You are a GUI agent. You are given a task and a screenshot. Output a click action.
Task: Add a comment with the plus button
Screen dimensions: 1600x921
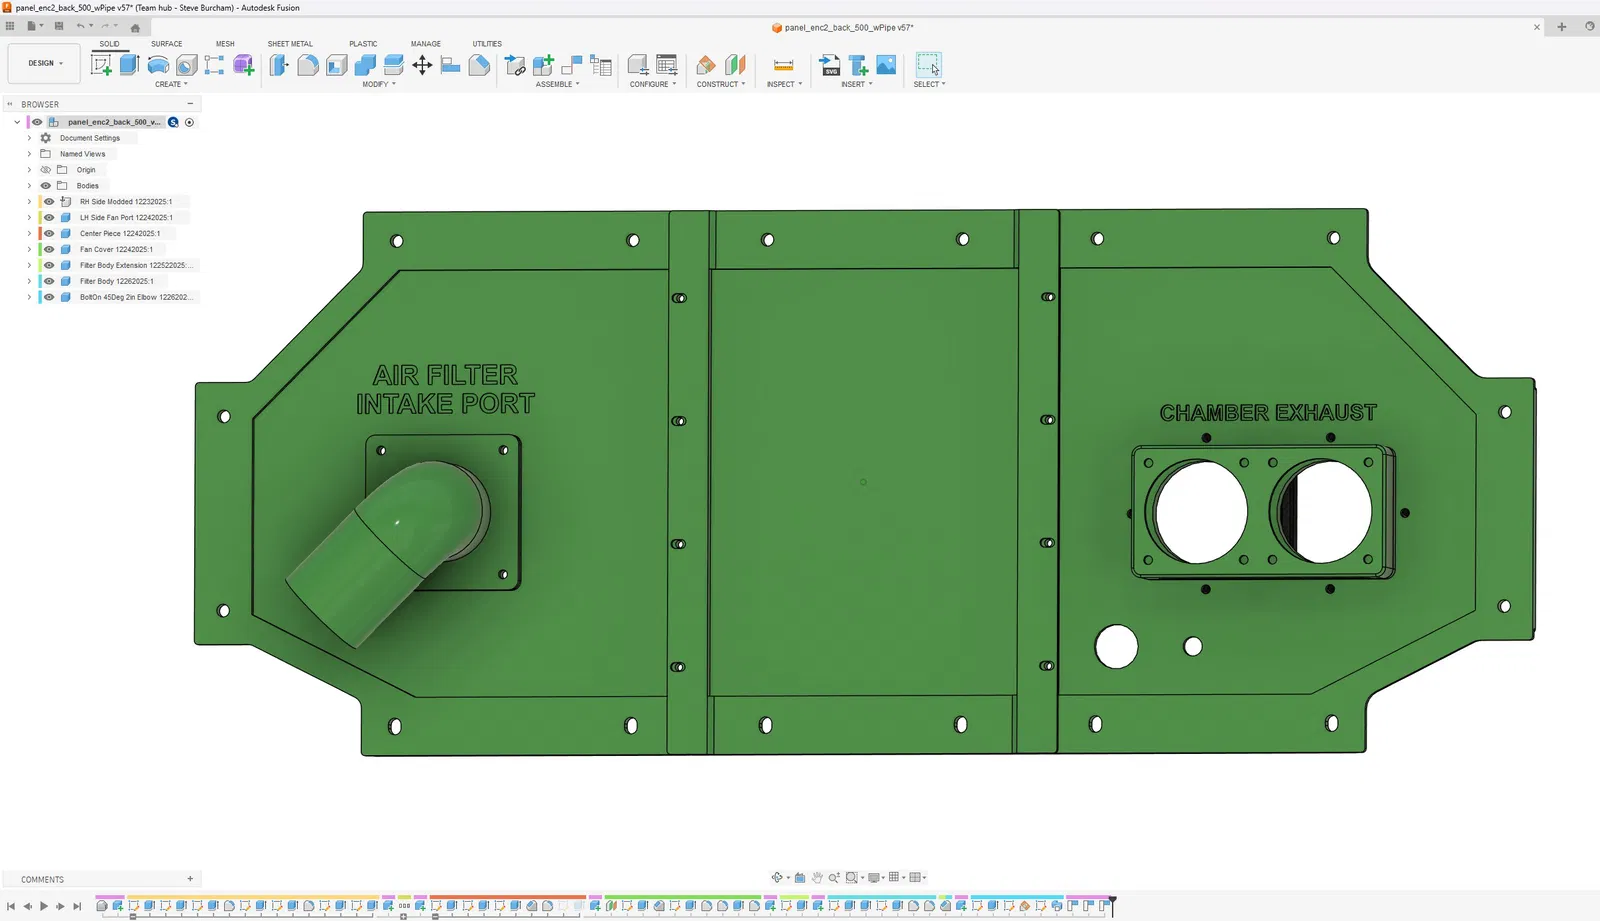tap(190, 879)
